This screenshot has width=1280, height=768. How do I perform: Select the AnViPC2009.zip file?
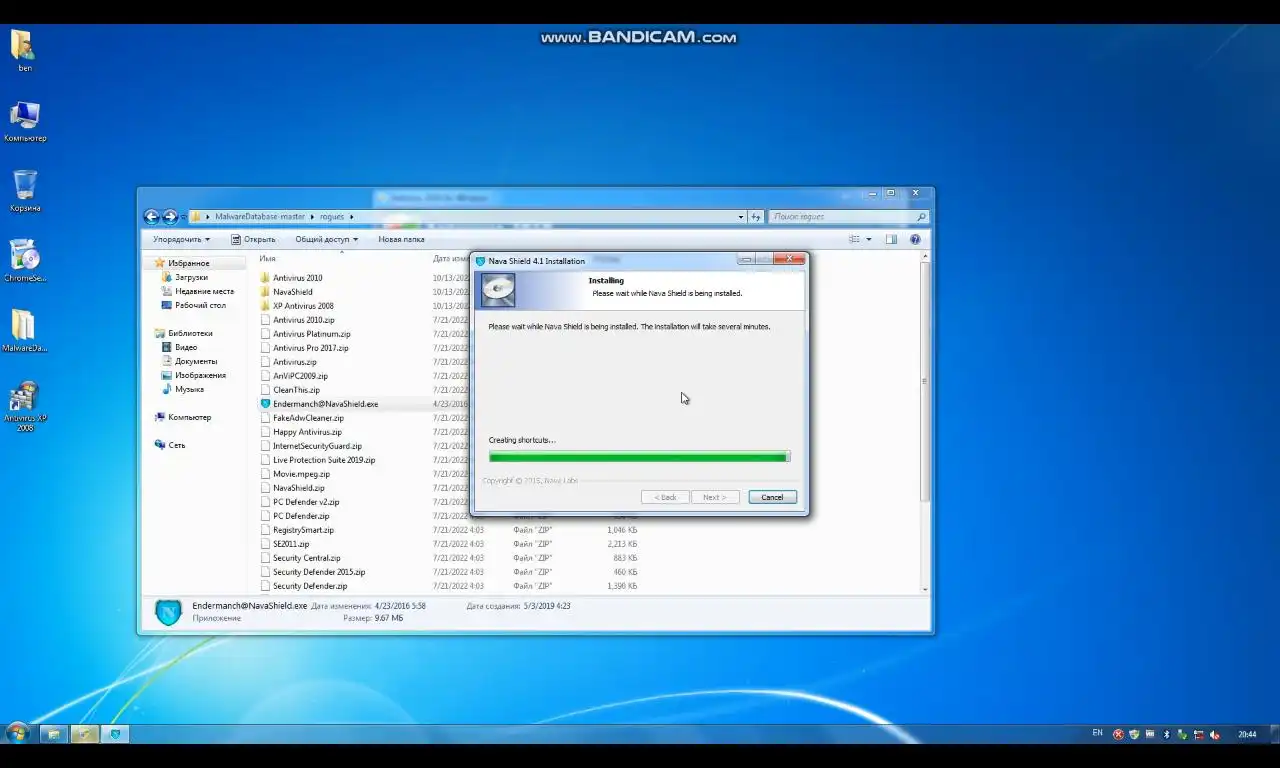[x=300, y=376]
